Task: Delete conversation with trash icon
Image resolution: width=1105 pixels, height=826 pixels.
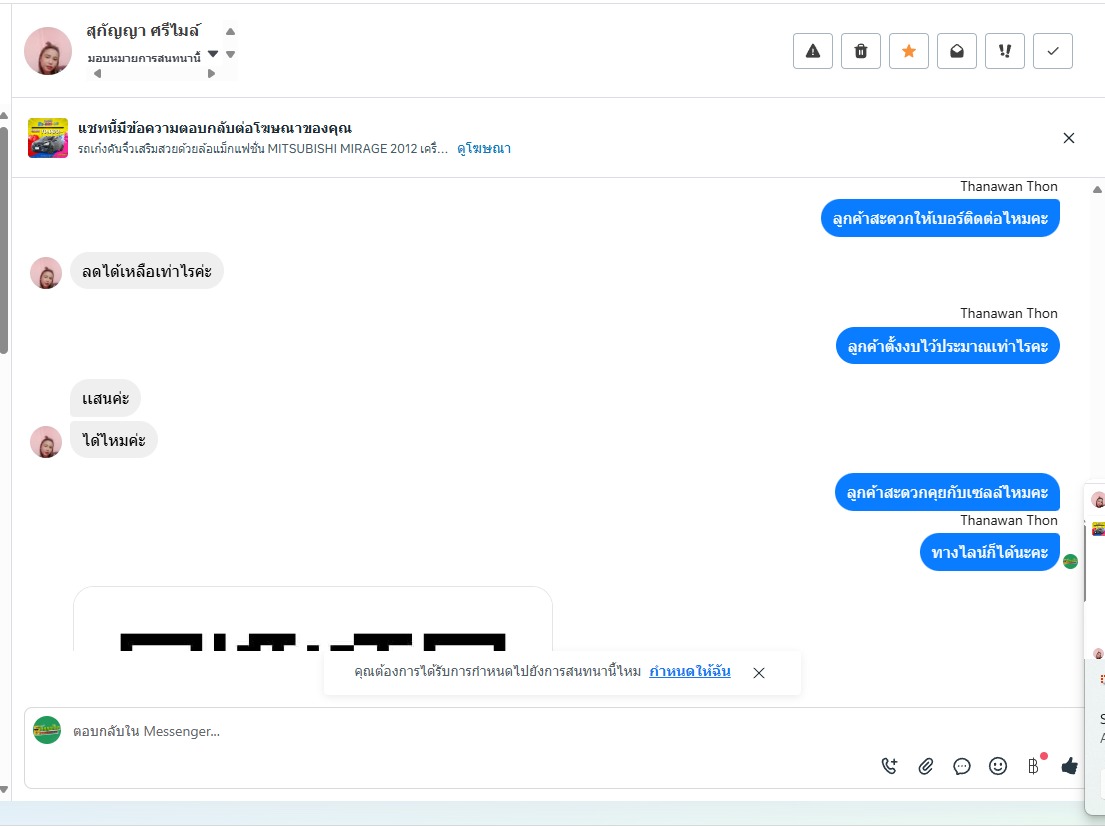Action: 860,51
